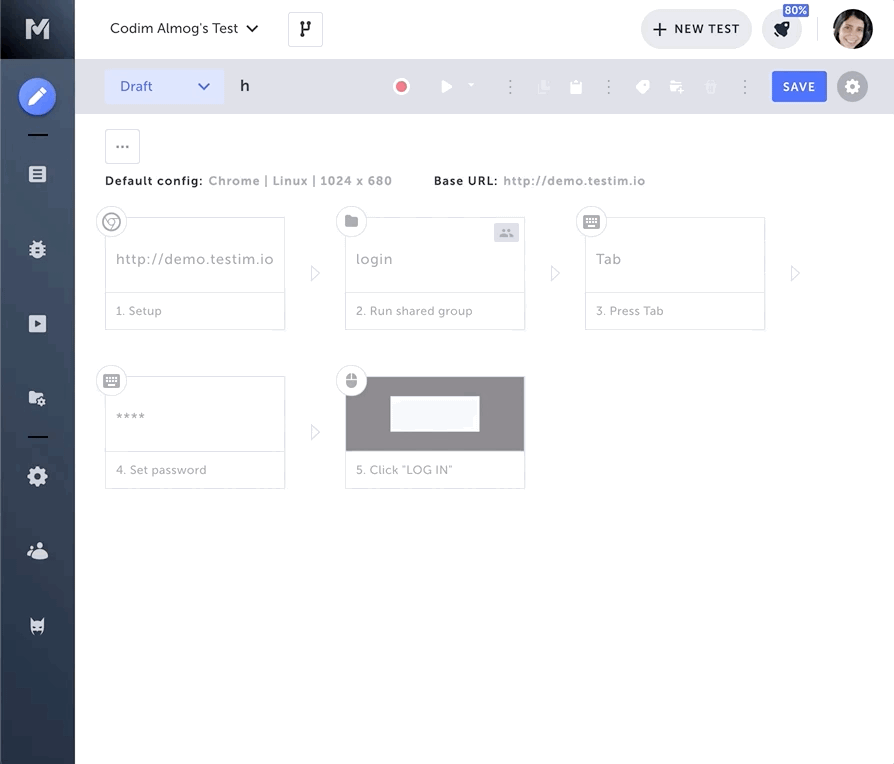Screen dimensions: 894x764
Task: Open the branch selector icon
Action: tap(305, 29)
